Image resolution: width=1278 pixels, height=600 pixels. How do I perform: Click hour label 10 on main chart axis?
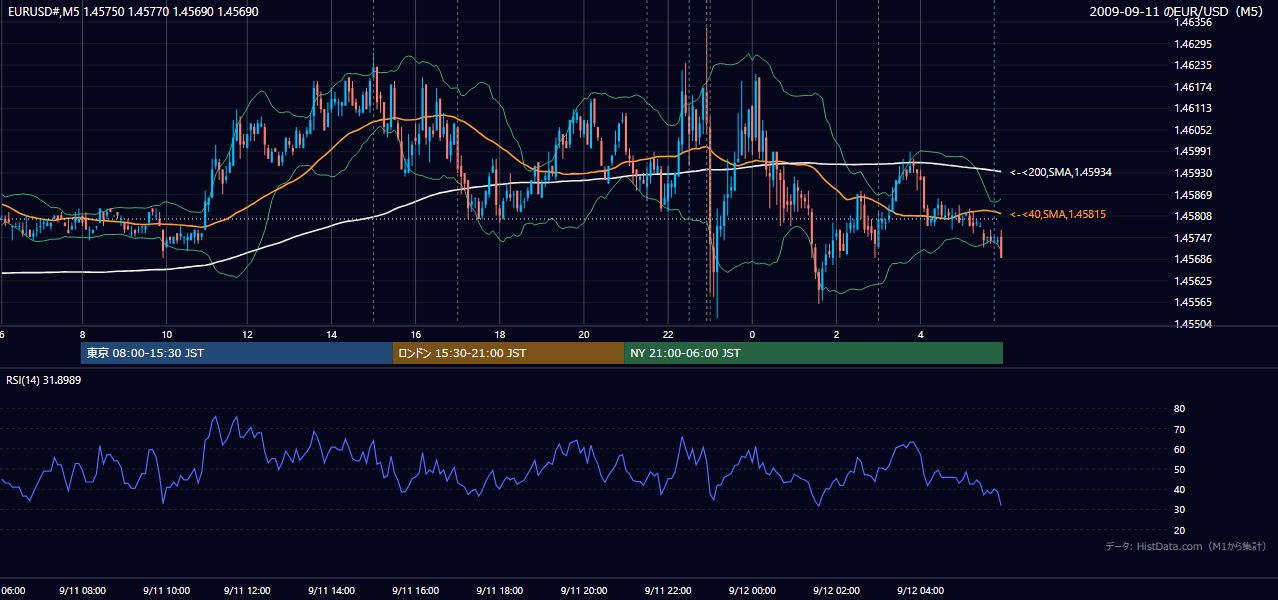[166, 334]
